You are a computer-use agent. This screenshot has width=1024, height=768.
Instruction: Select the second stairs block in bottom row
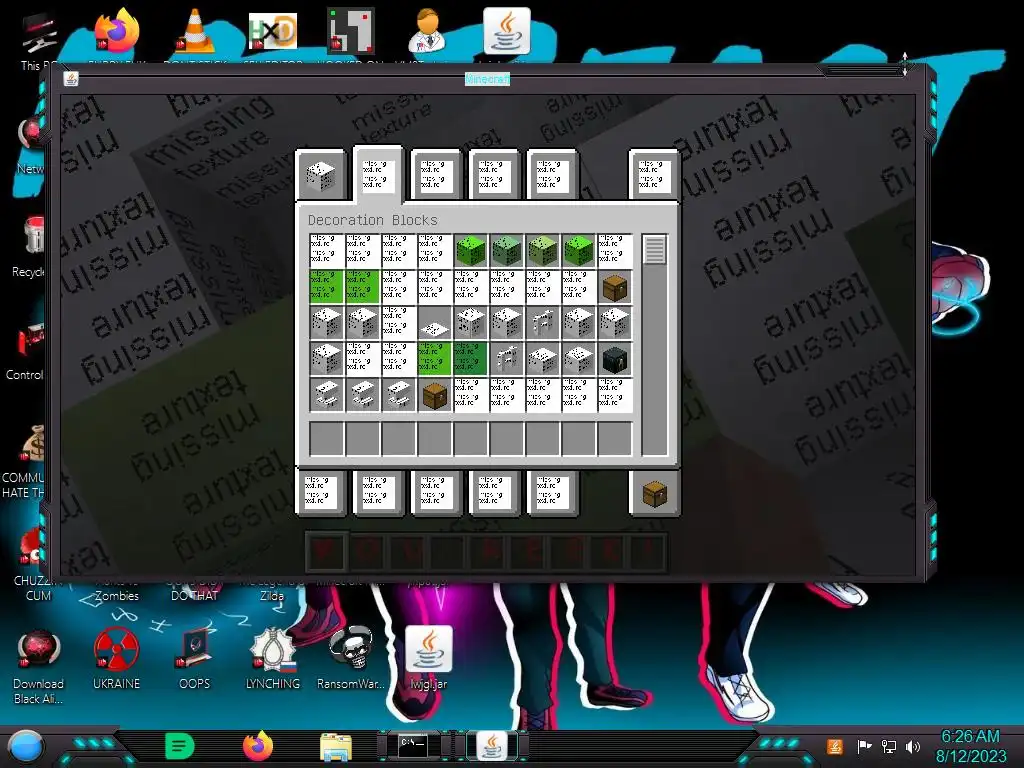(x=362, y=395)
